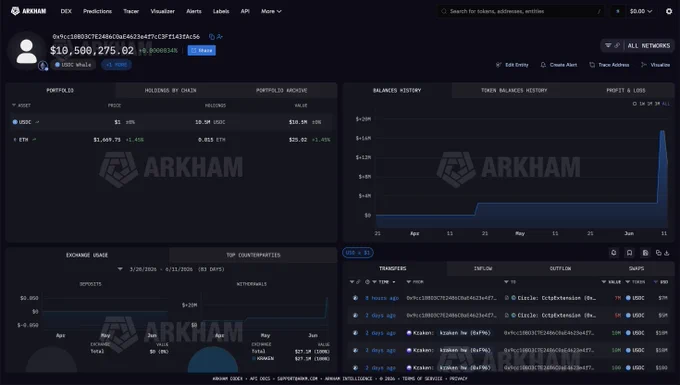
Task: Open the Token column filter
Action: tap(628, 282)
